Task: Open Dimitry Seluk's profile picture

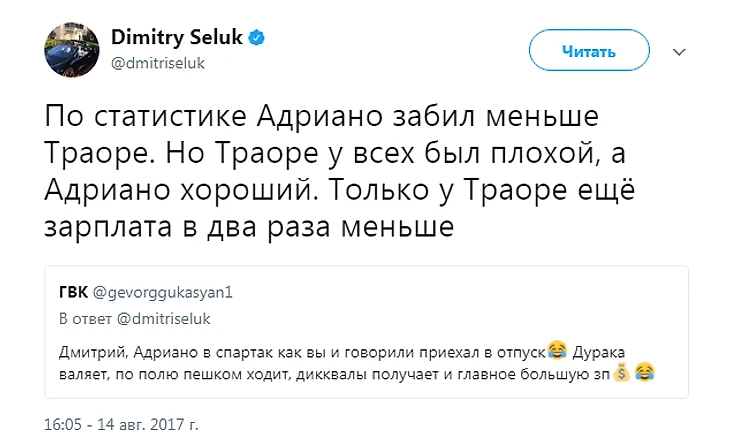Action: (69, 50)
